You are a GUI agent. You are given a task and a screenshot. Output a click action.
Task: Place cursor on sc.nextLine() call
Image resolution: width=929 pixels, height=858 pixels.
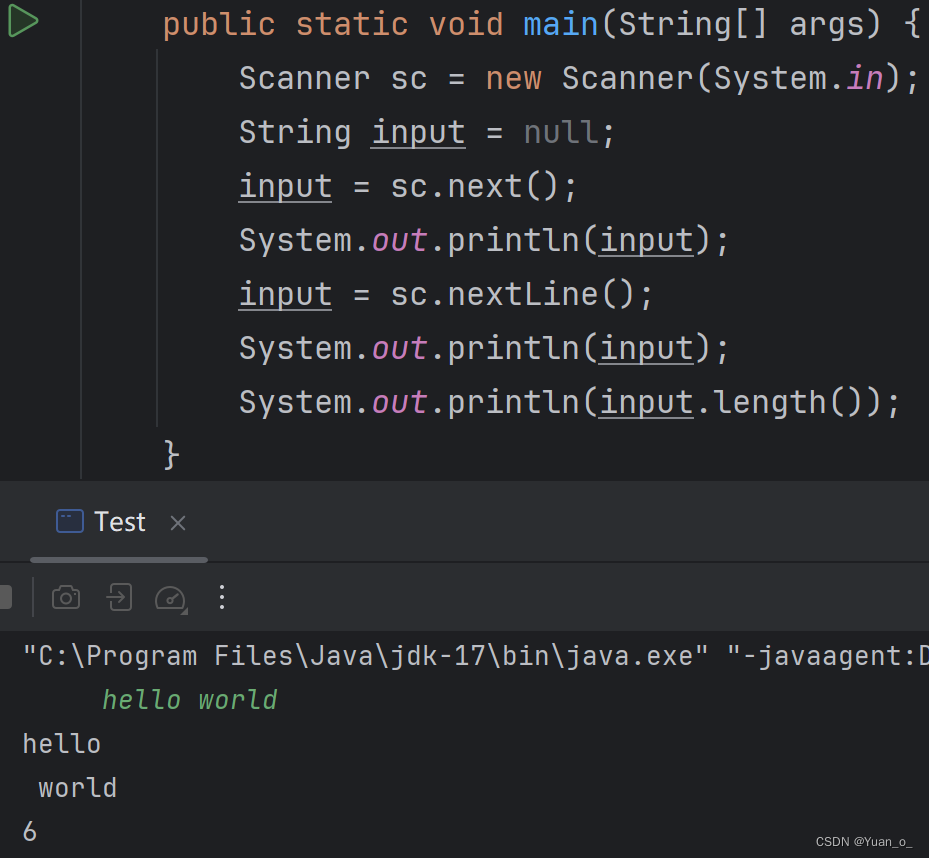pos(530,294)
